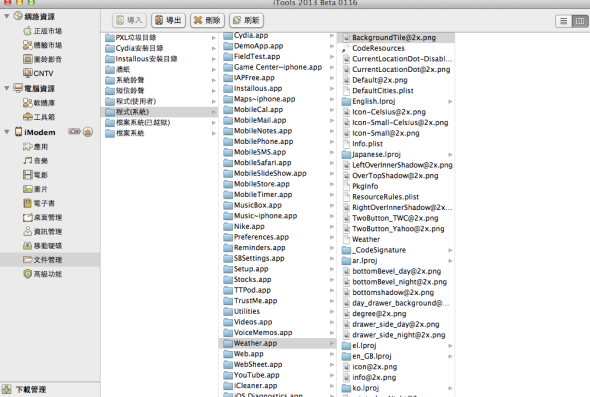Open 桌面管理 desktop management
The image size is (590, 397).
click(42, 217)
